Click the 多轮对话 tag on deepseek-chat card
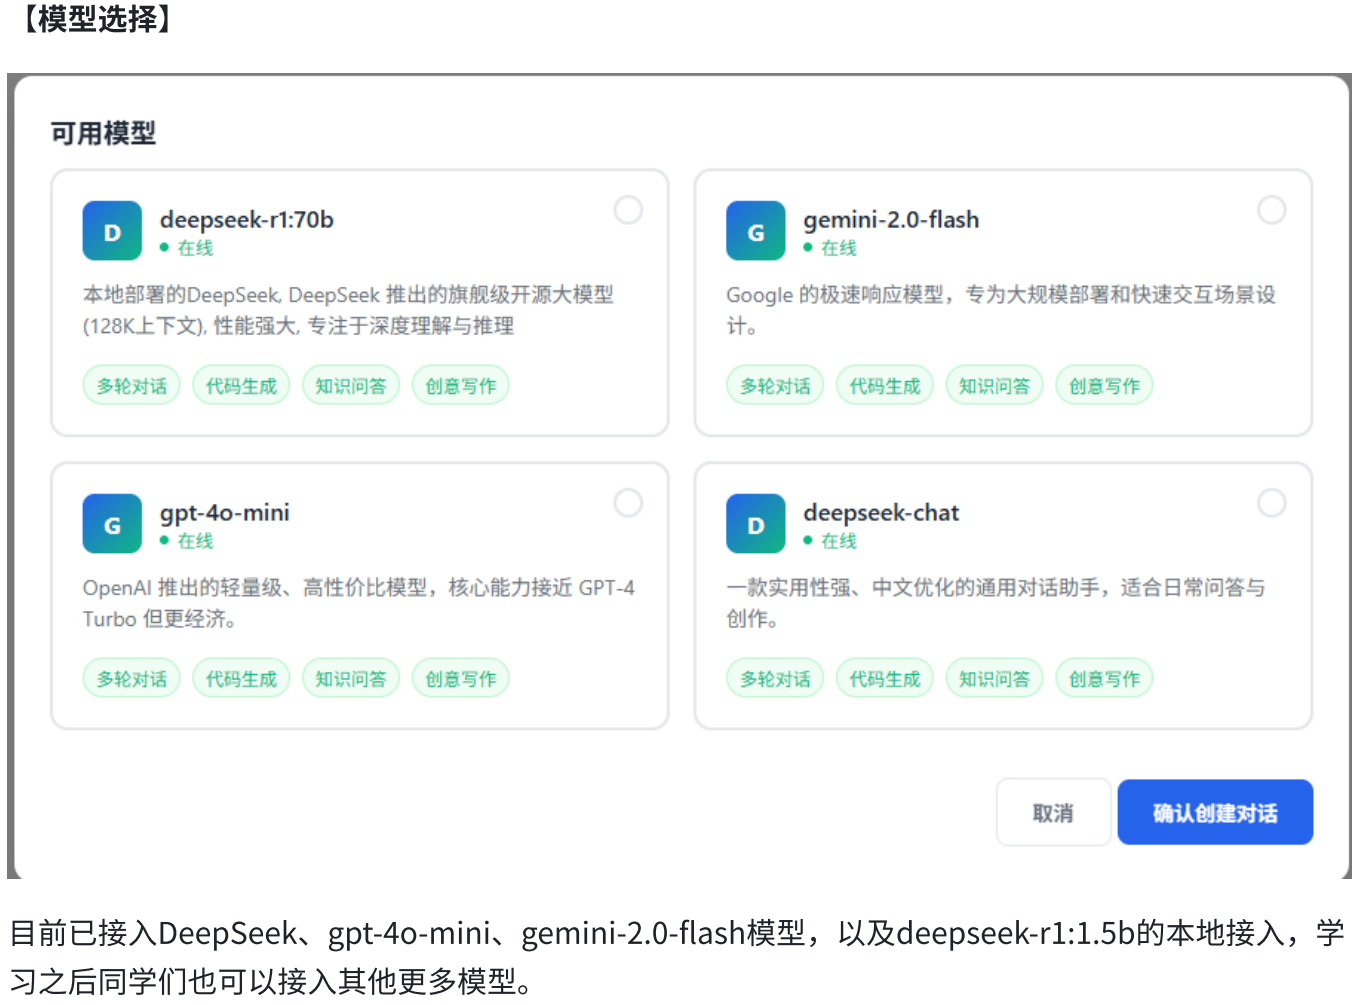The image size is (1353, 1005). point(775,679)
